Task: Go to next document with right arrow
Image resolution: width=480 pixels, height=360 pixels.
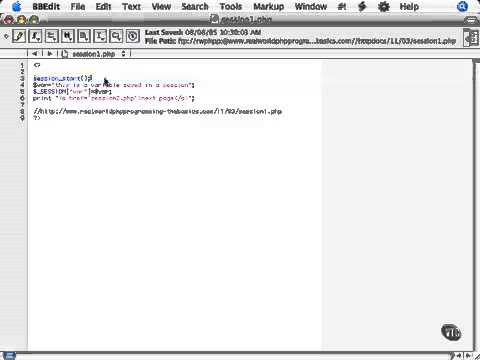Action: (50, 53)
